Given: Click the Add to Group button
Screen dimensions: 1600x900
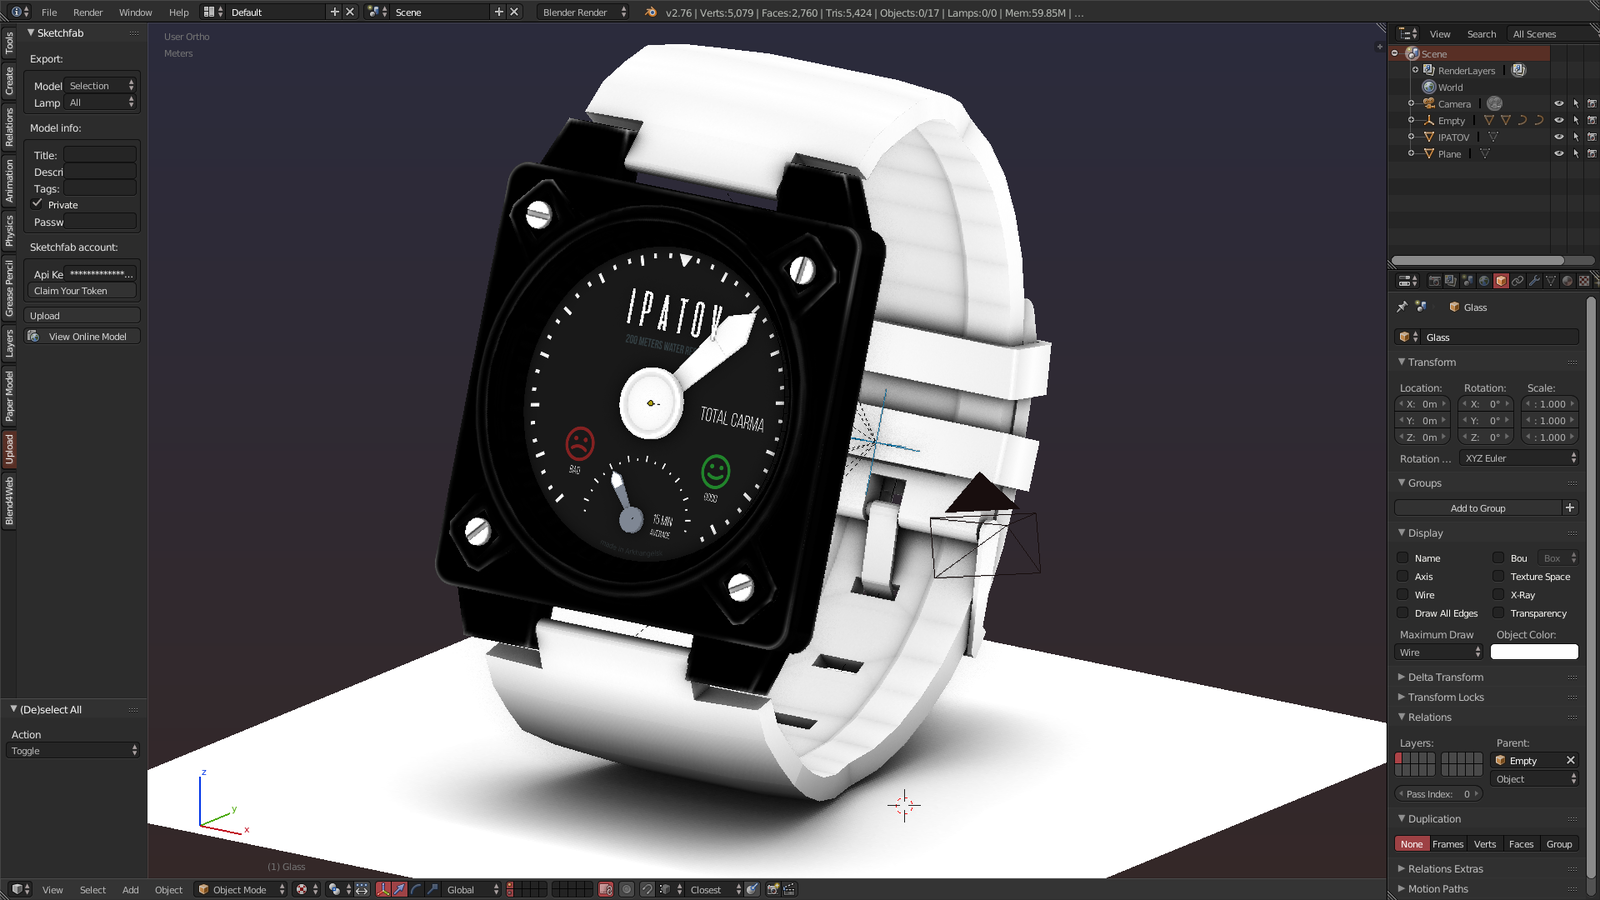Looking at the screenshot, I should [1478, 508].
